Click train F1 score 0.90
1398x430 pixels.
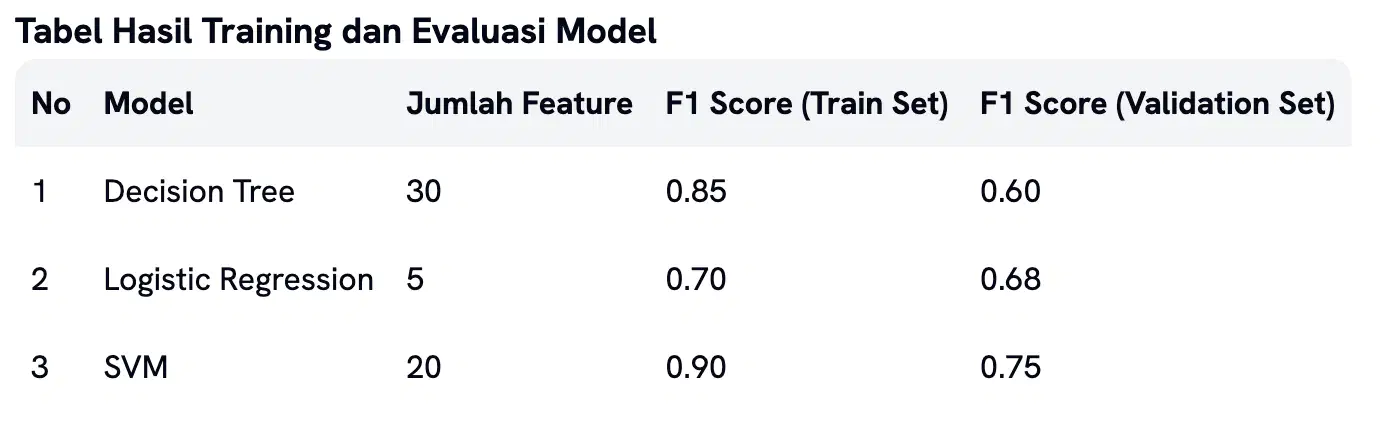pos(696,368)
